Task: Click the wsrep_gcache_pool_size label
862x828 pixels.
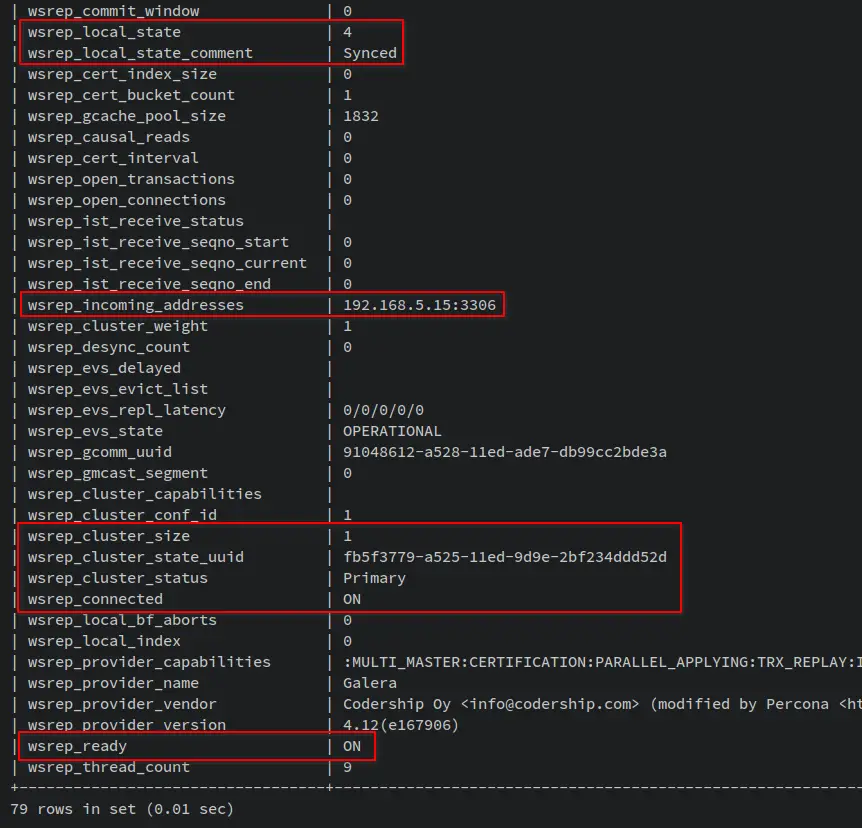Action: pyautogui.click(x=126, y=117)
